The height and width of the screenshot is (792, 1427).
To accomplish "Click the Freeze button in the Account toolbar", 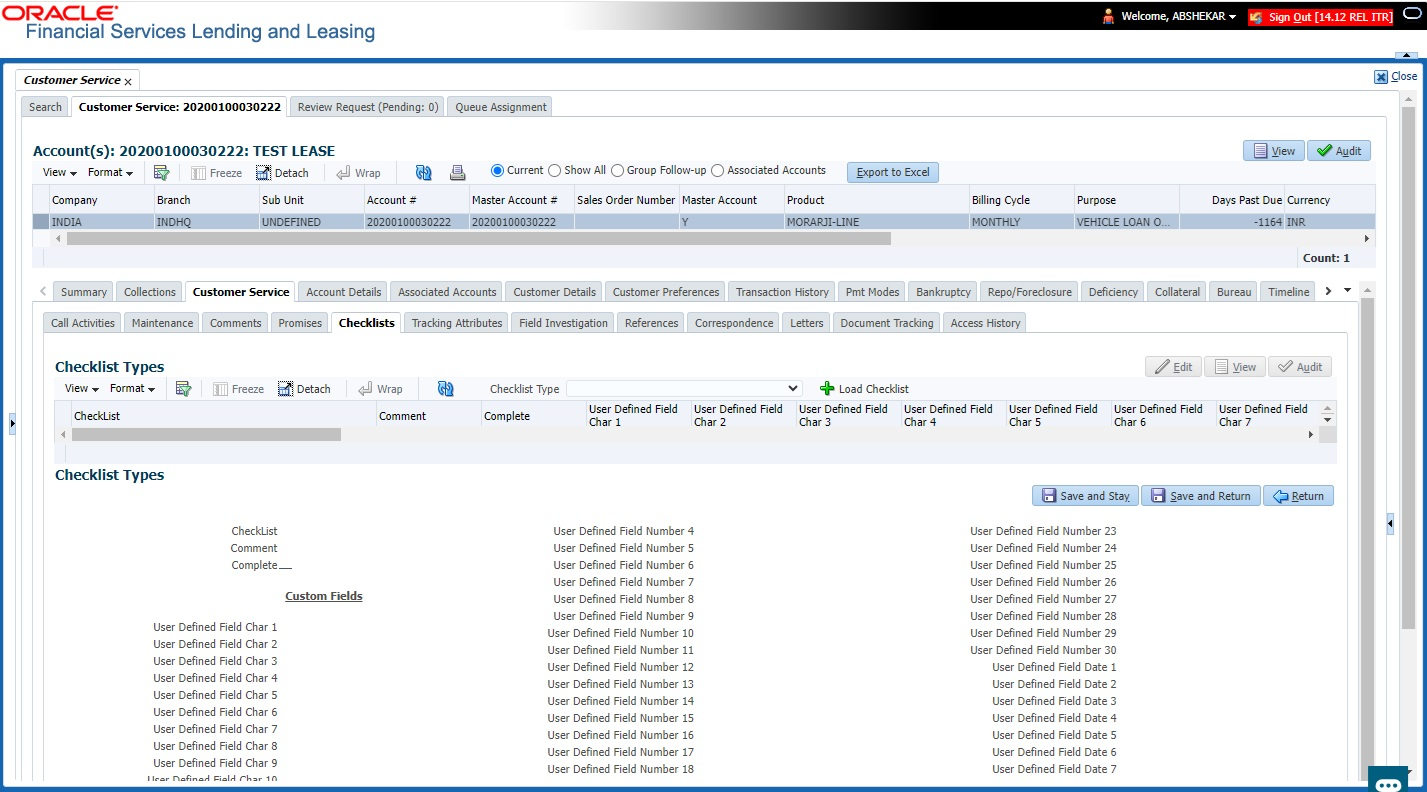I will [x=217, y=173].
